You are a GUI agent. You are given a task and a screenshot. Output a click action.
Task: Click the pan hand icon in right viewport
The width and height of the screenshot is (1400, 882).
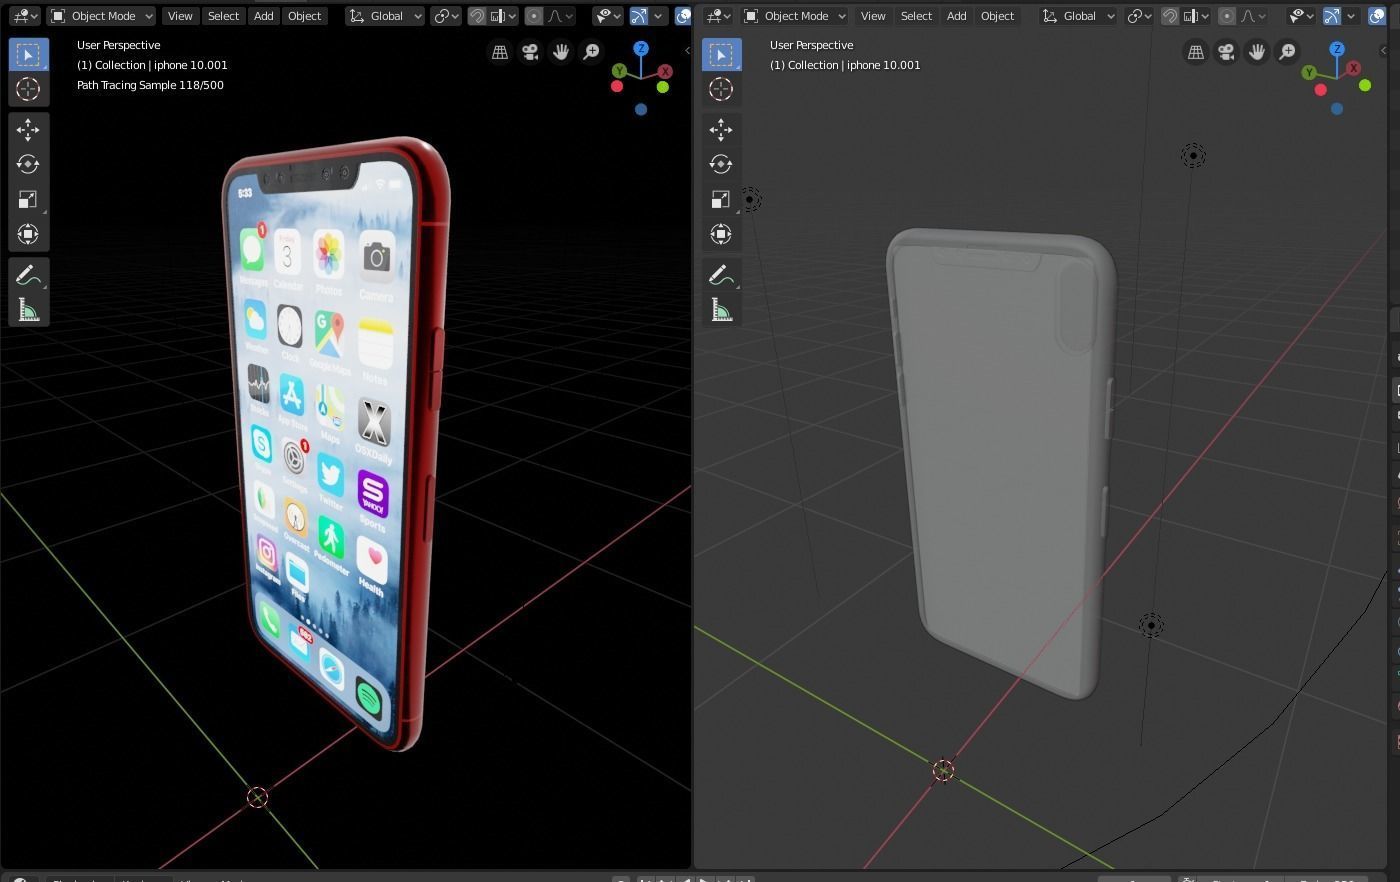tap(1257, 52)
